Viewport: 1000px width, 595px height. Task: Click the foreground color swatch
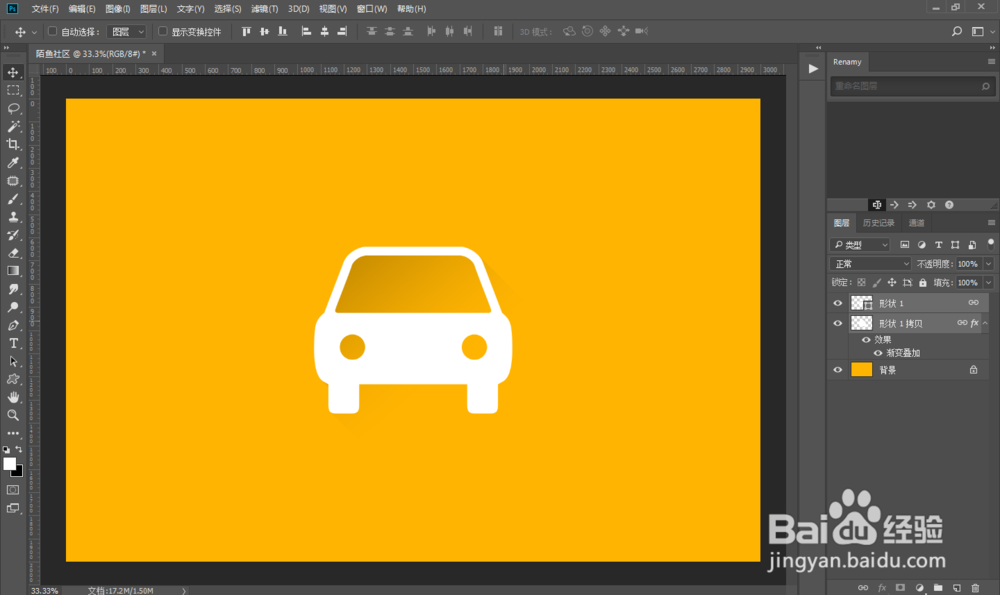pos(10,464)
